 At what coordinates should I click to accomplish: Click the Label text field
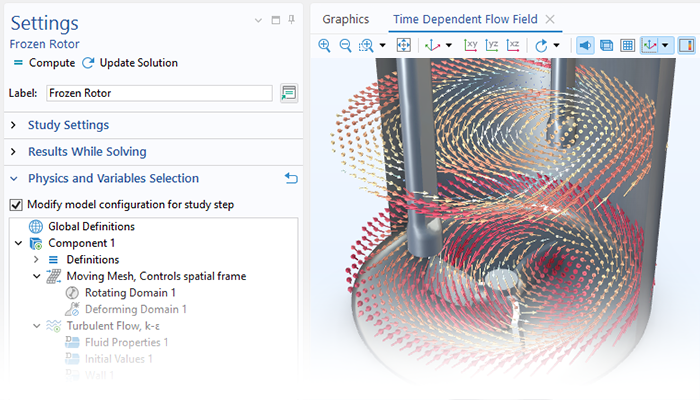pyautogui.click(x=159, y=93)
